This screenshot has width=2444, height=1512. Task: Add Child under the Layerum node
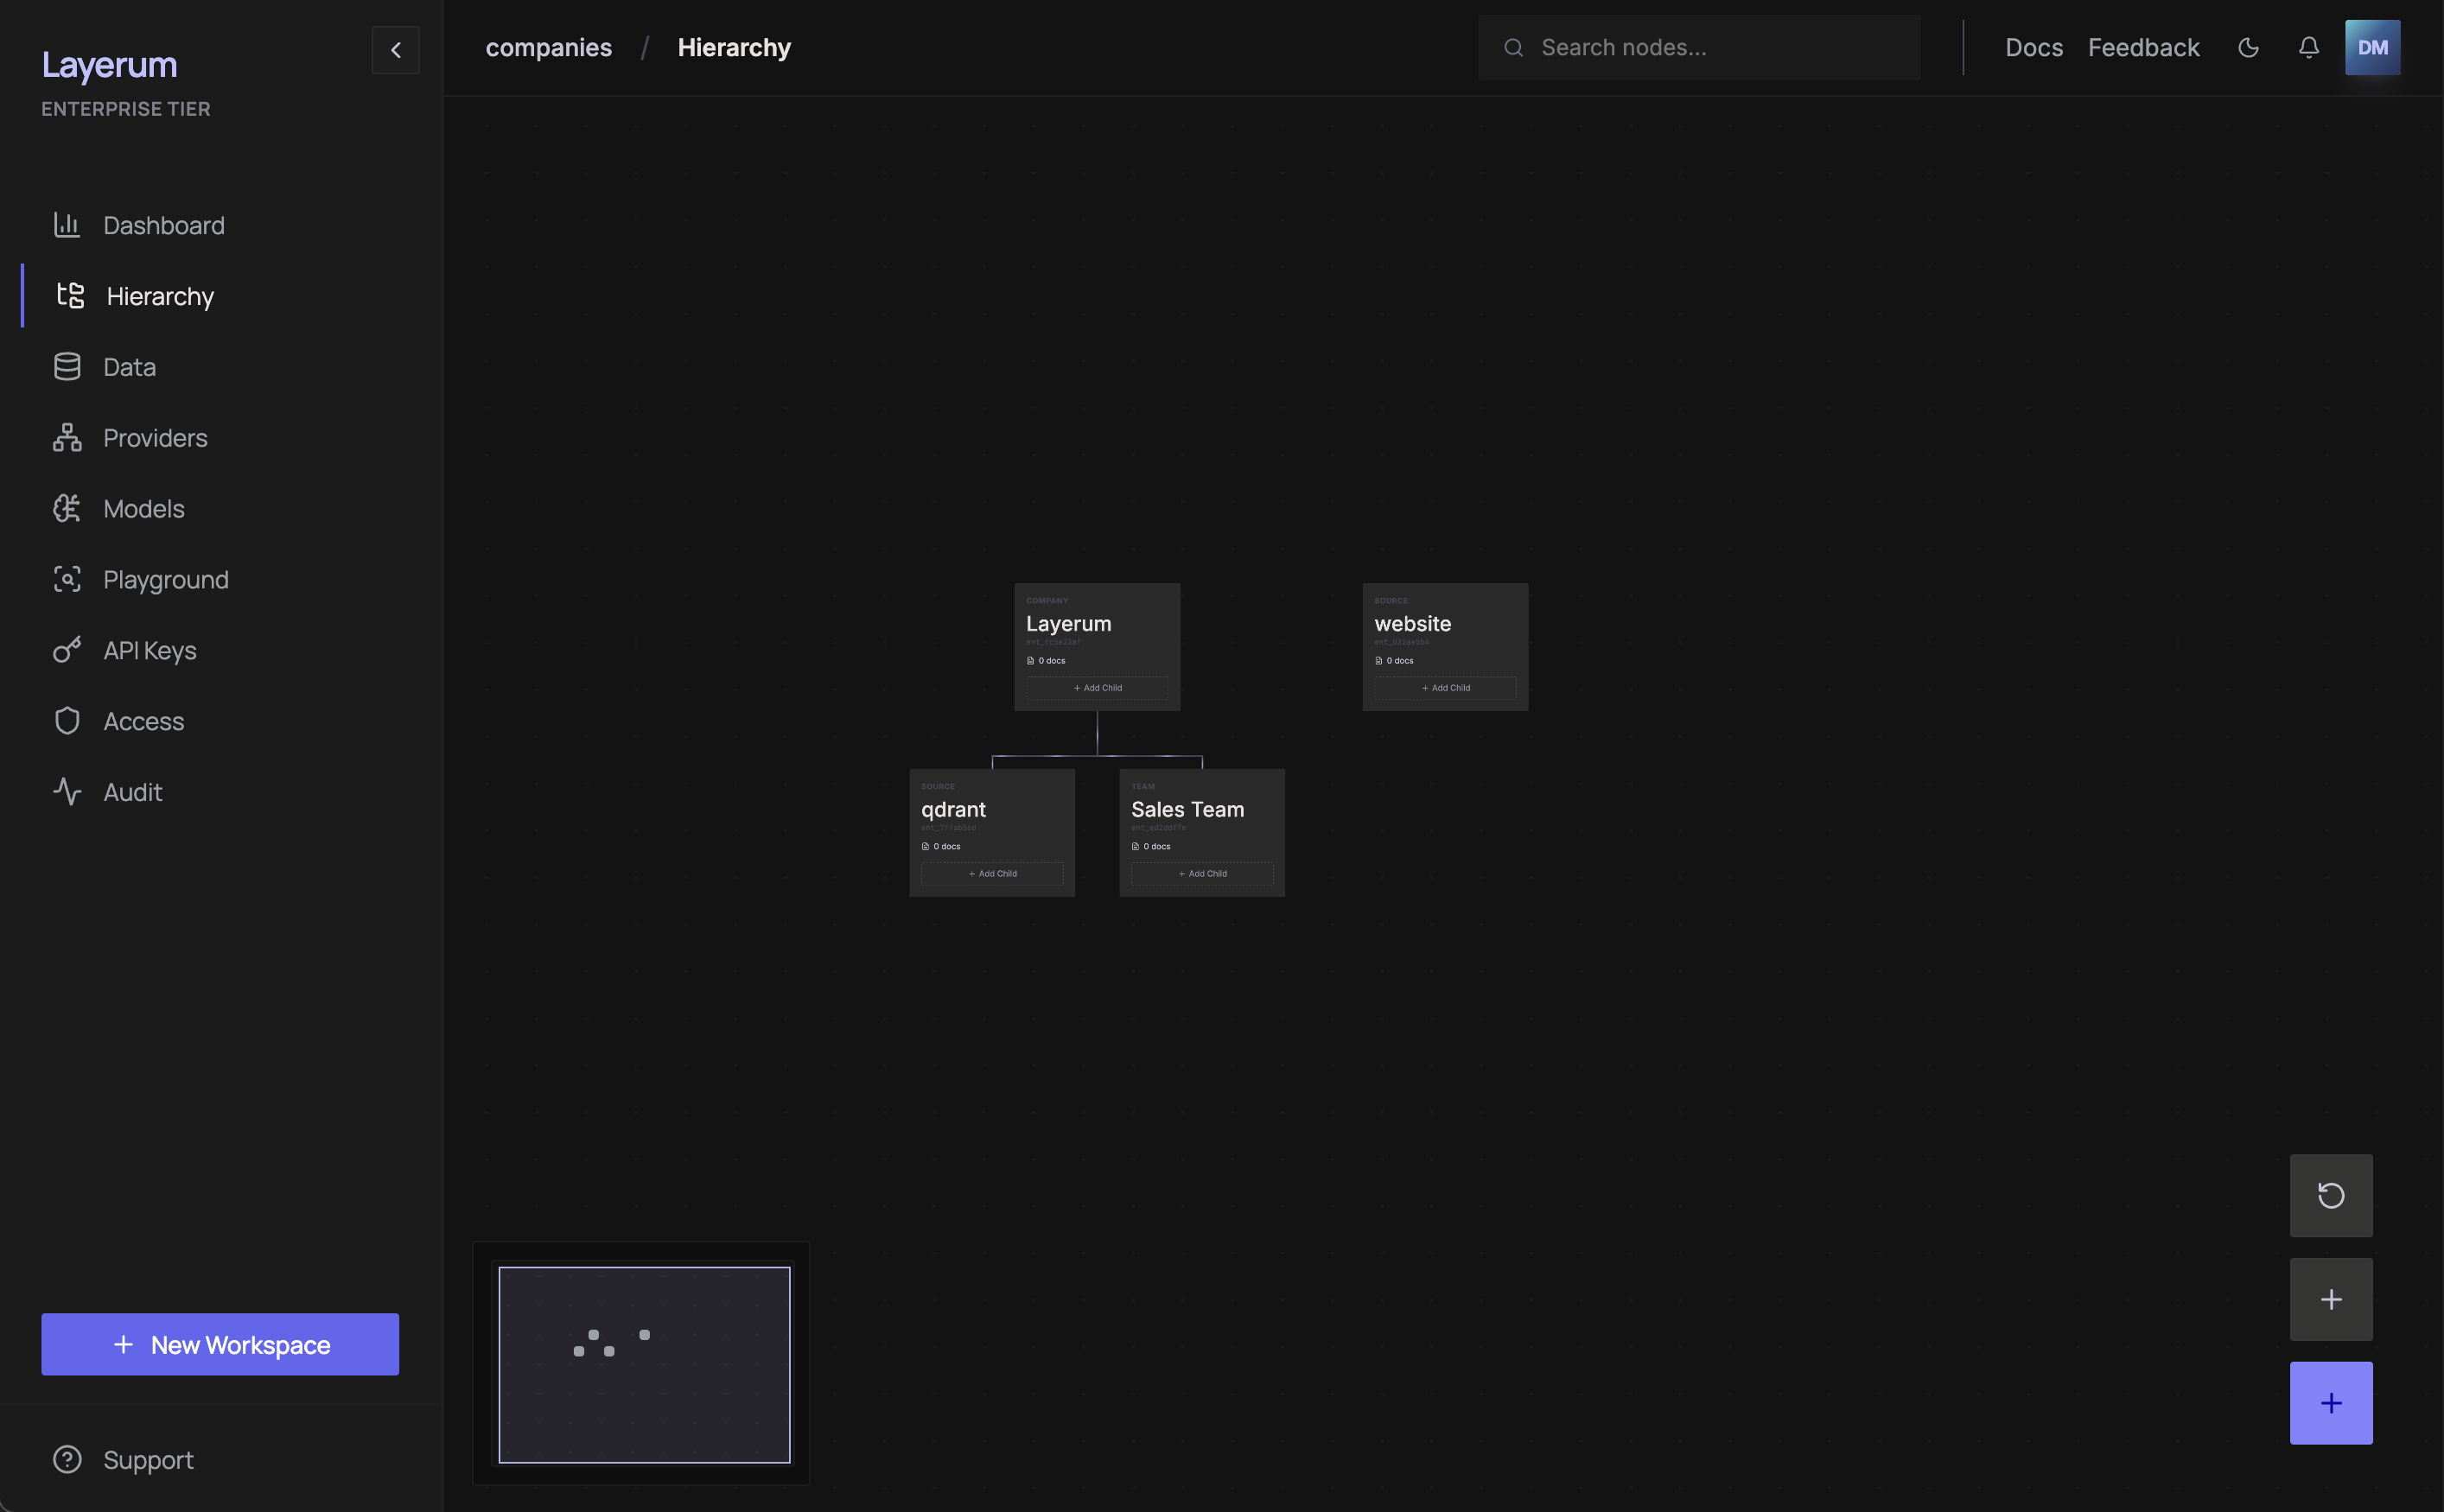(1097, 688)
